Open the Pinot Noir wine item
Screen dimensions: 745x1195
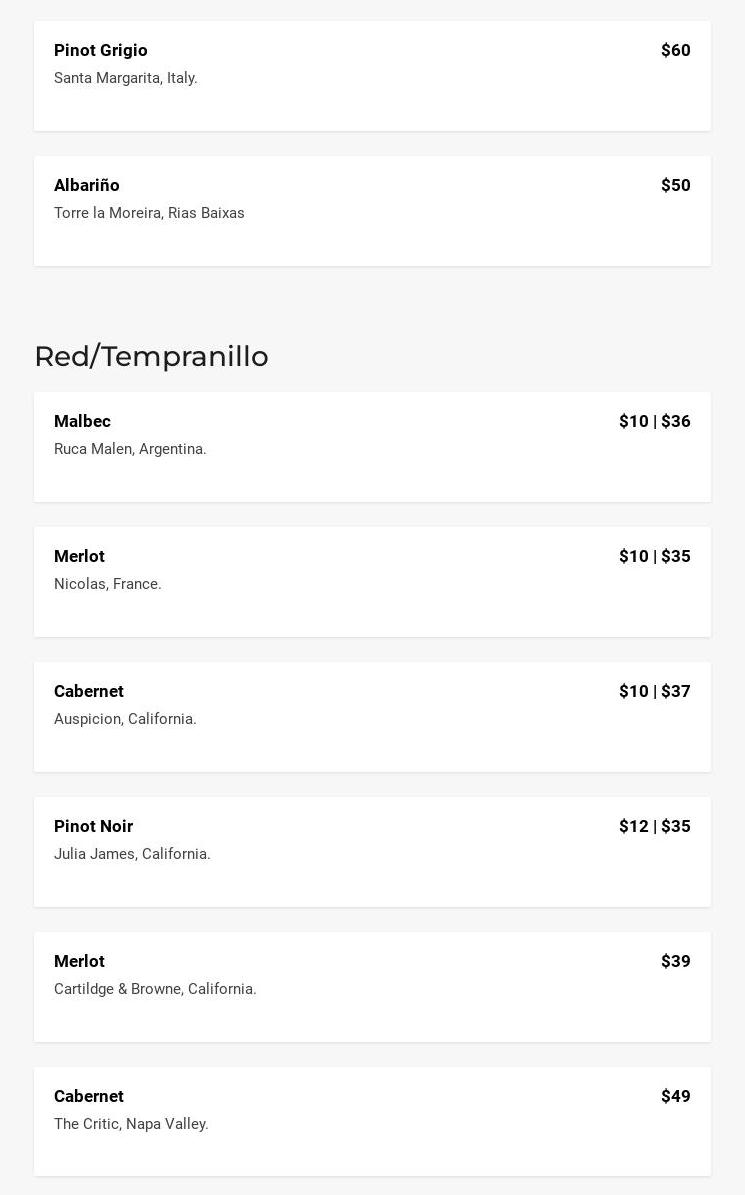click(x=93, y=826)
